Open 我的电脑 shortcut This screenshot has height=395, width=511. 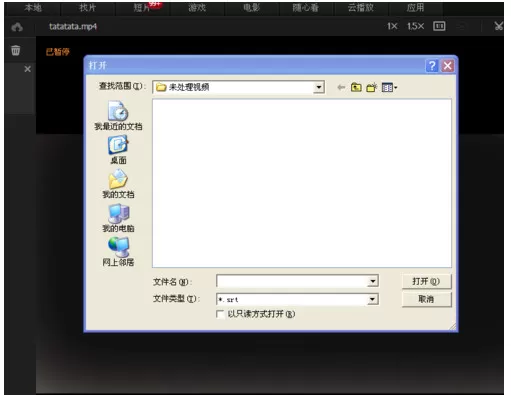(x=118, y=218)
